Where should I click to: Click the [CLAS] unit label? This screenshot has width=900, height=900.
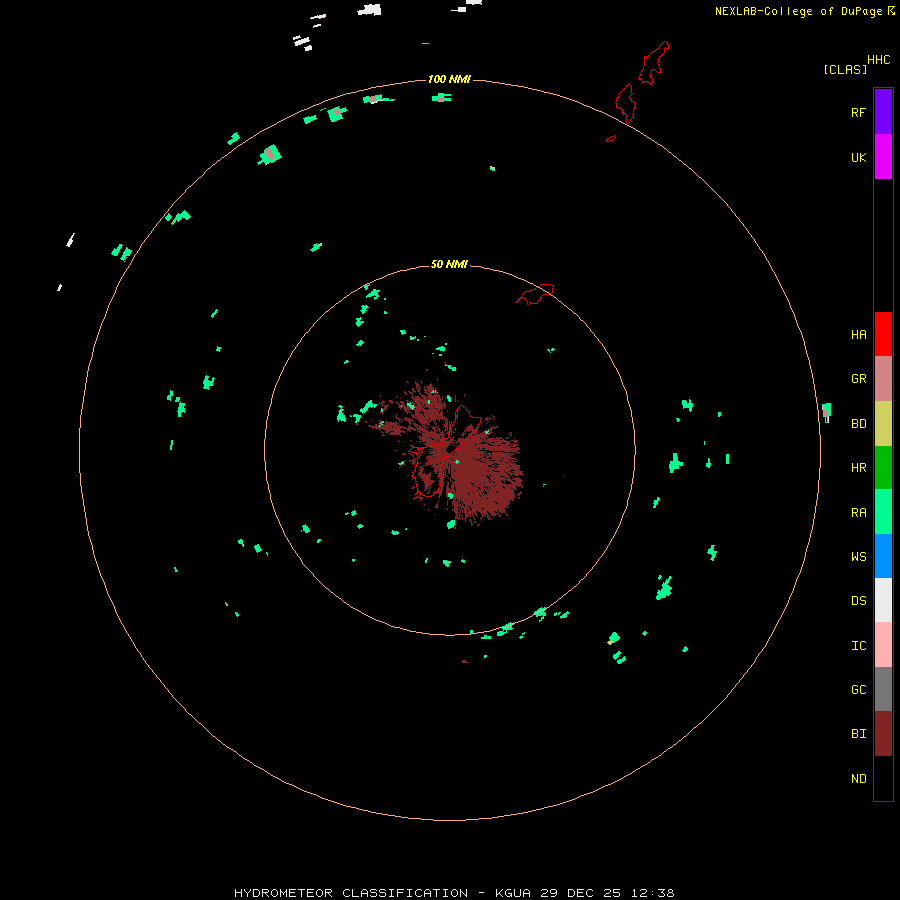click(845, 69)
